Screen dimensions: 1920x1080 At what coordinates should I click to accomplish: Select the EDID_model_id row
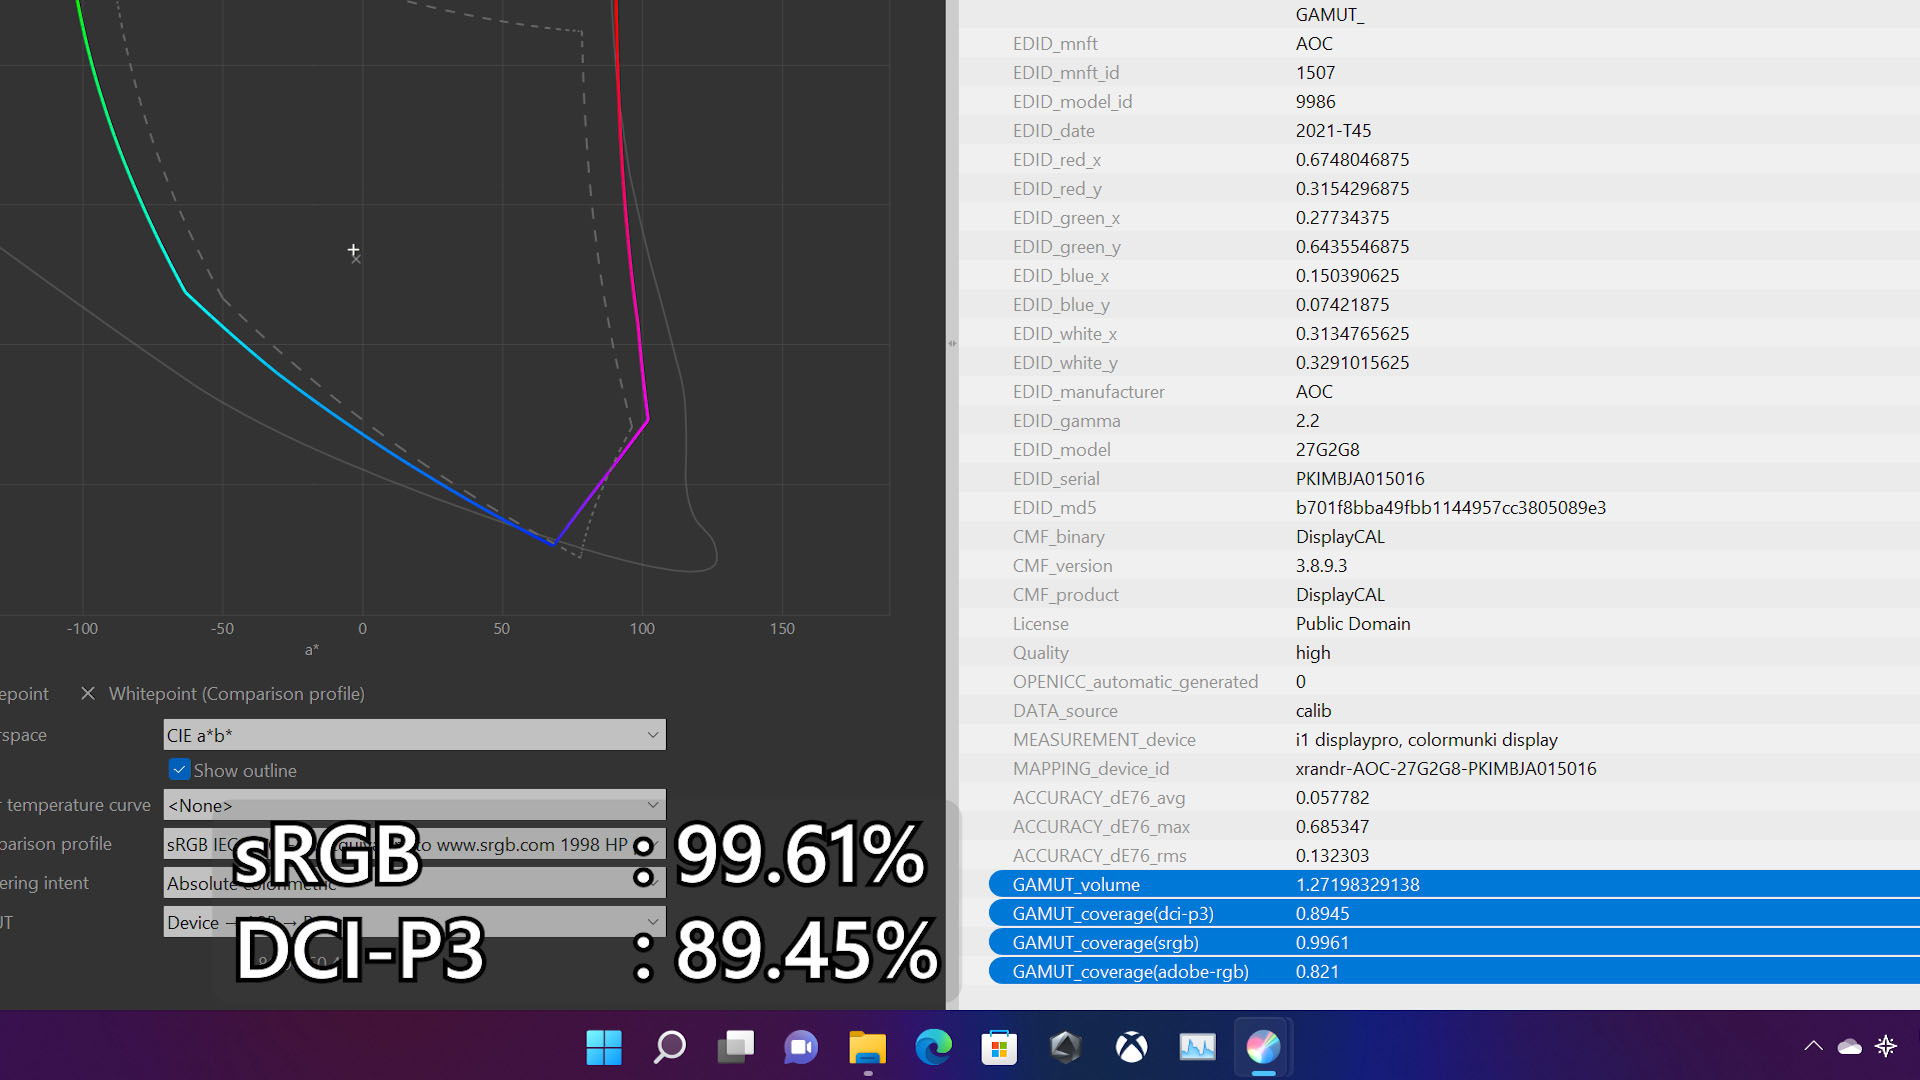coord(1440,101)
